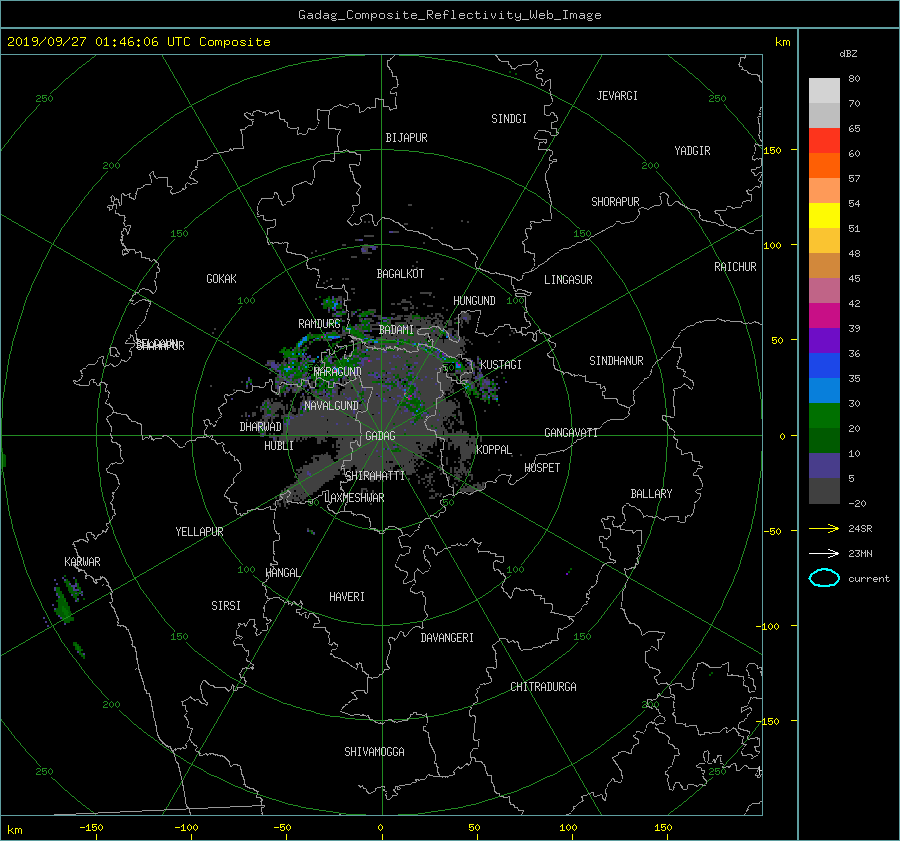Click the SHORAPUR city label
The width and height of the screenshot is (900, 841).
click(x=615, y=202)
